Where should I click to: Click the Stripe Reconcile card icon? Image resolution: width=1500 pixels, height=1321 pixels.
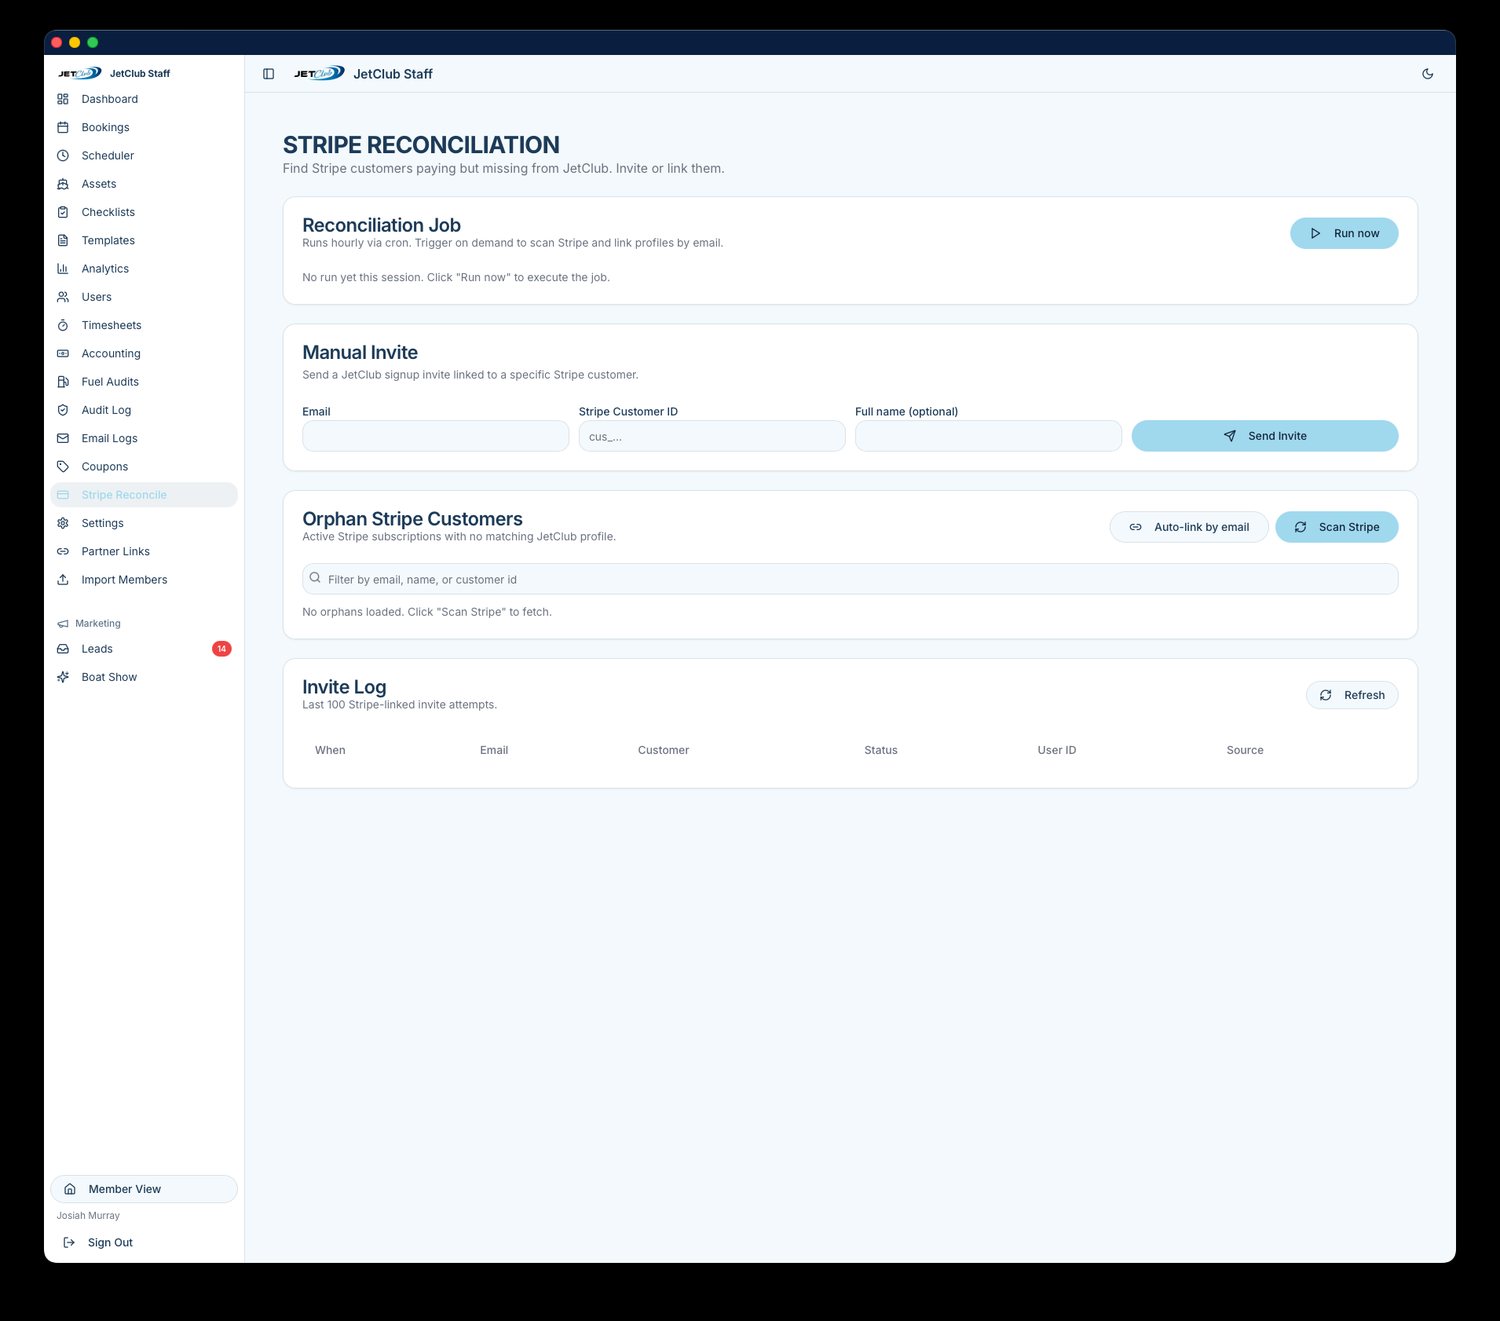(63, 495)
